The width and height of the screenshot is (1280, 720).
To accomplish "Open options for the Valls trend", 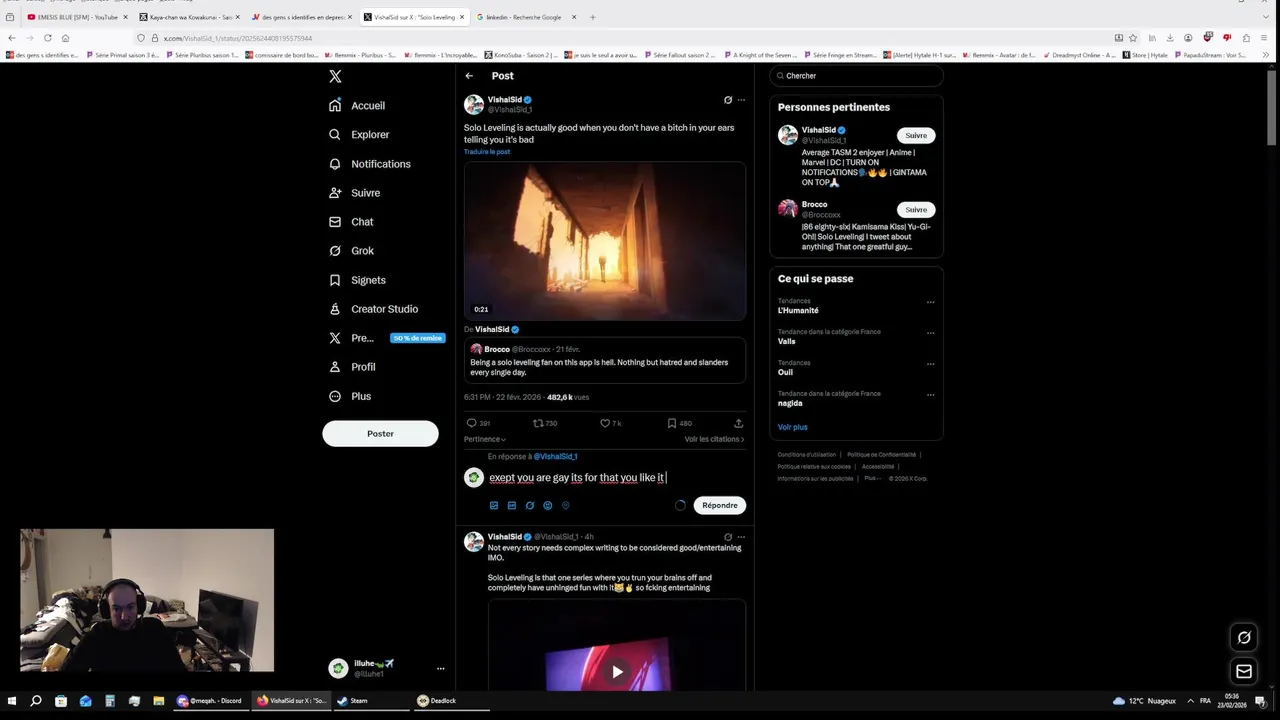I will (930, 333).
